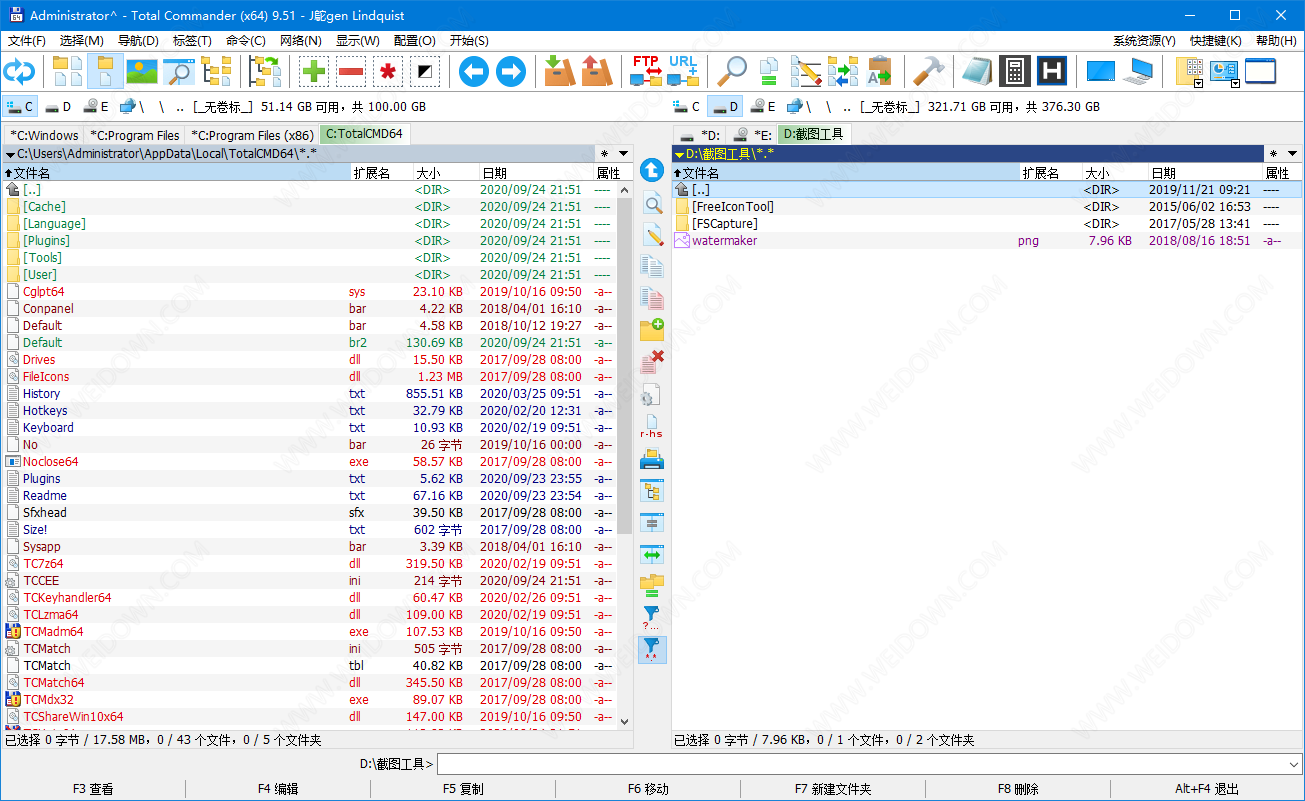
Task: Open left panel directory history dropdown arrow
Action: [624, 154]
